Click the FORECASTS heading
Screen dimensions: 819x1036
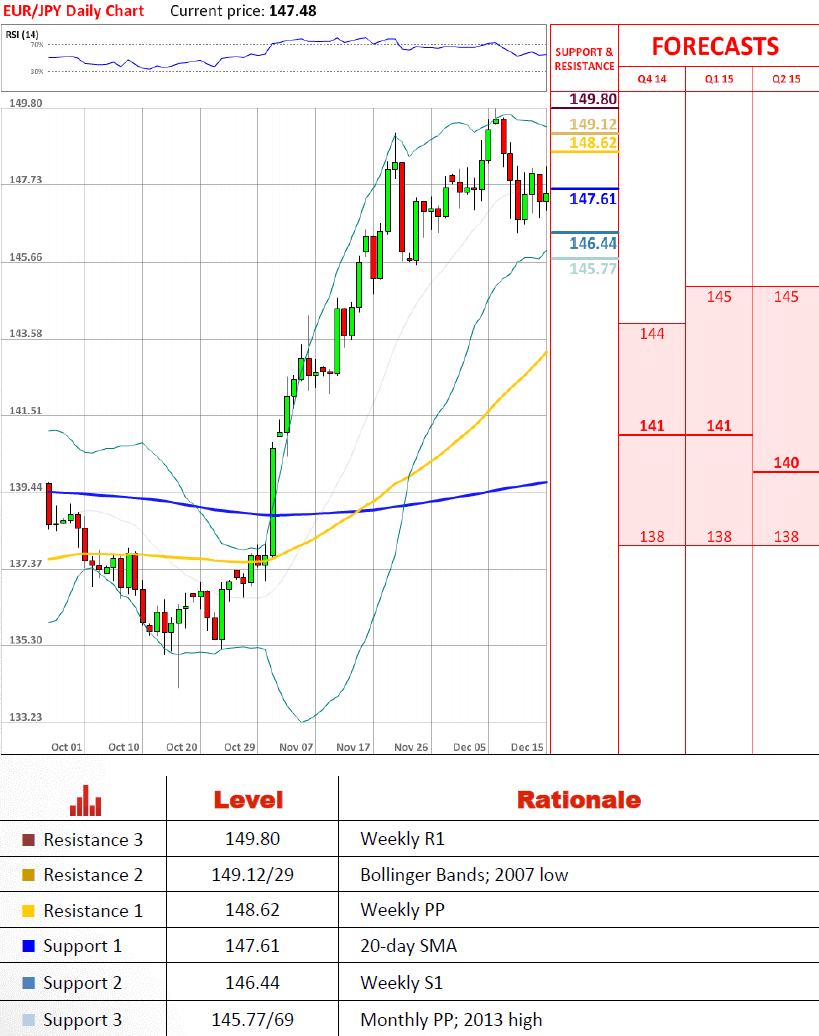715,46
